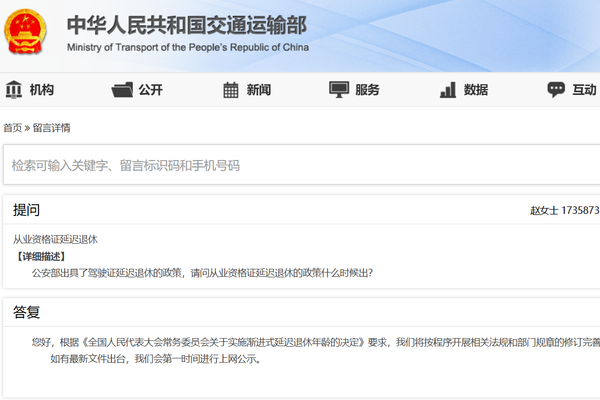Click the asker name 赵女士
The width and height of the screenshot is (600, 400).
(544, 211)
